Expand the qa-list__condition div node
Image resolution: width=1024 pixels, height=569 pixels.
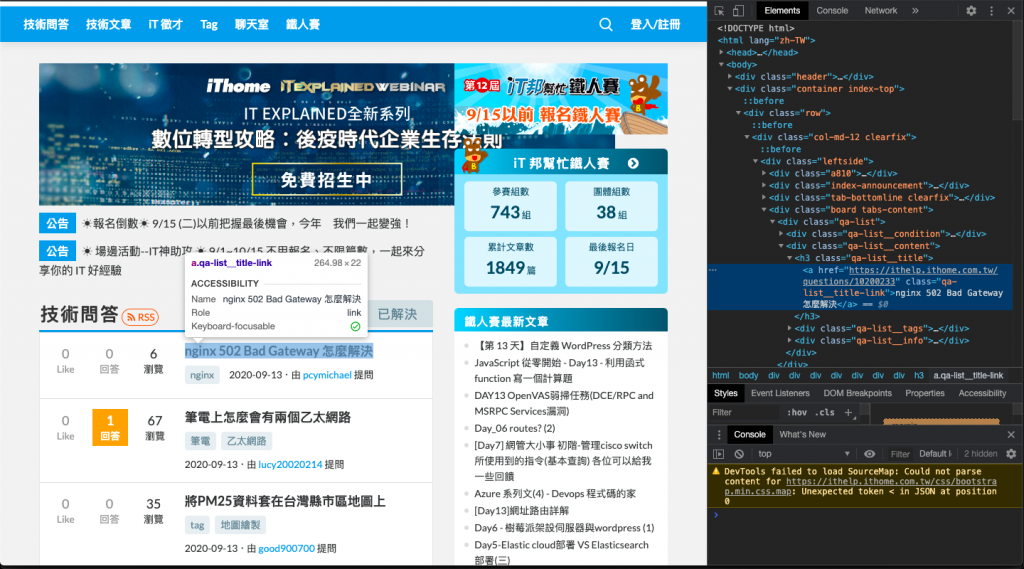(x=781, y=234)
